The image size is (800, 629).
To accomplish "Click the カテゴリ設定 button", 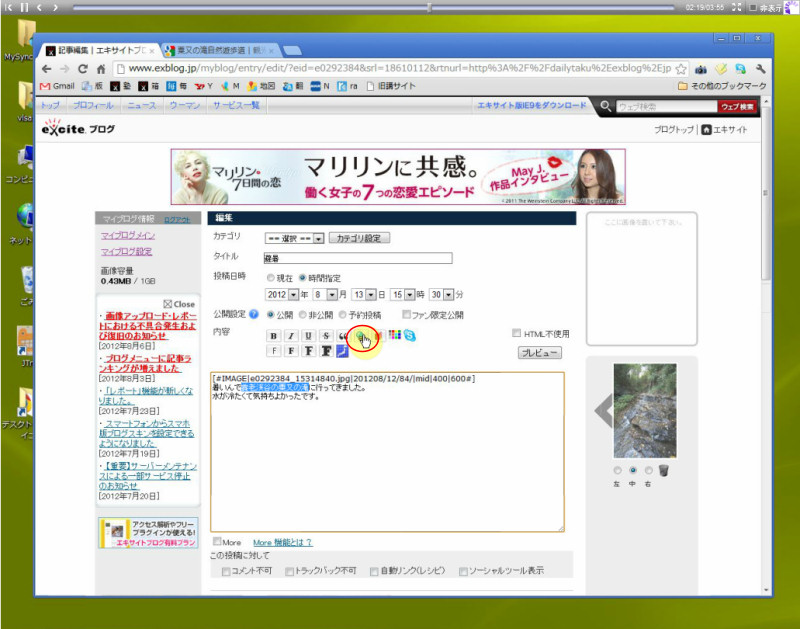I will [x=359, y=238].
